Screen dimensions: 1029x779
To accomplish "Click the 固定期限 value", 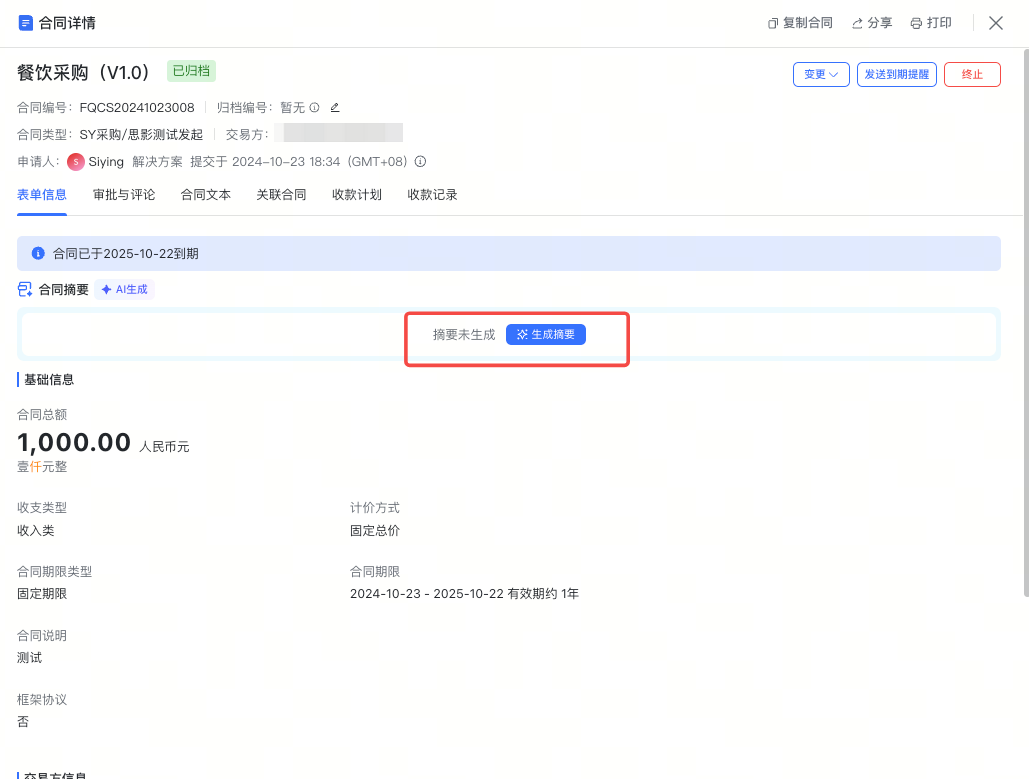I will coord(42,593).
